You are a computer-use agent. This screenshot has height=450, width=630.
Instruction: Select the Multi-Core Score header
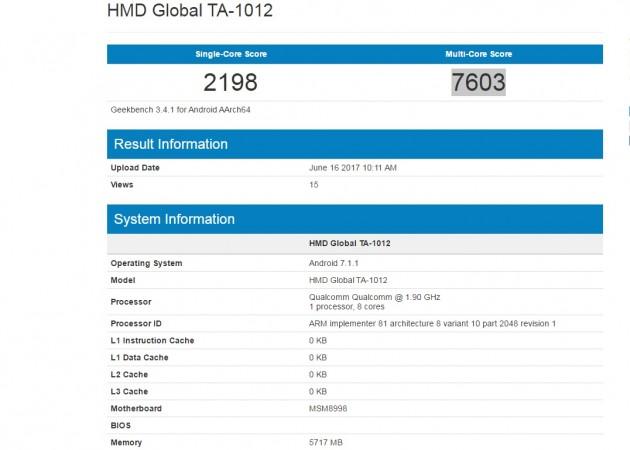pos(479,54)
